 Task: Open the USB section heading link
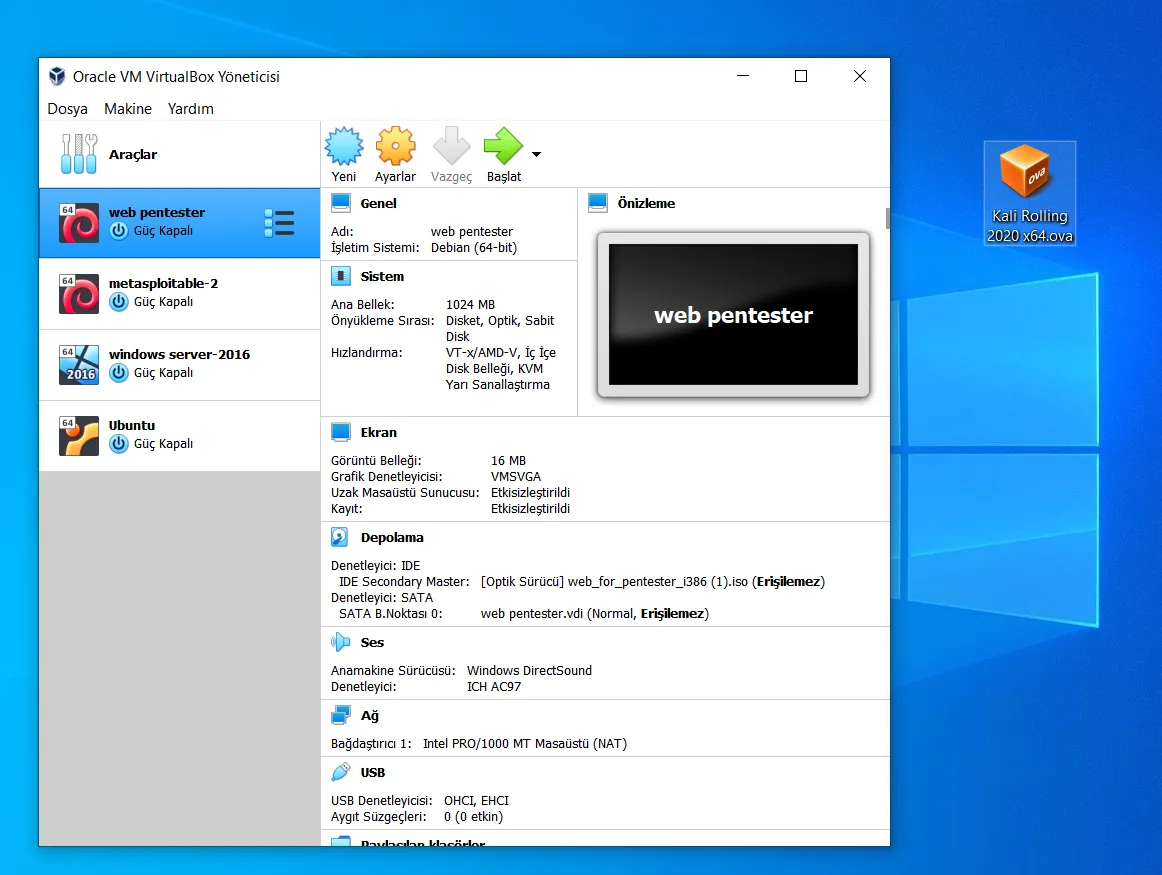(x=373, y=773)
